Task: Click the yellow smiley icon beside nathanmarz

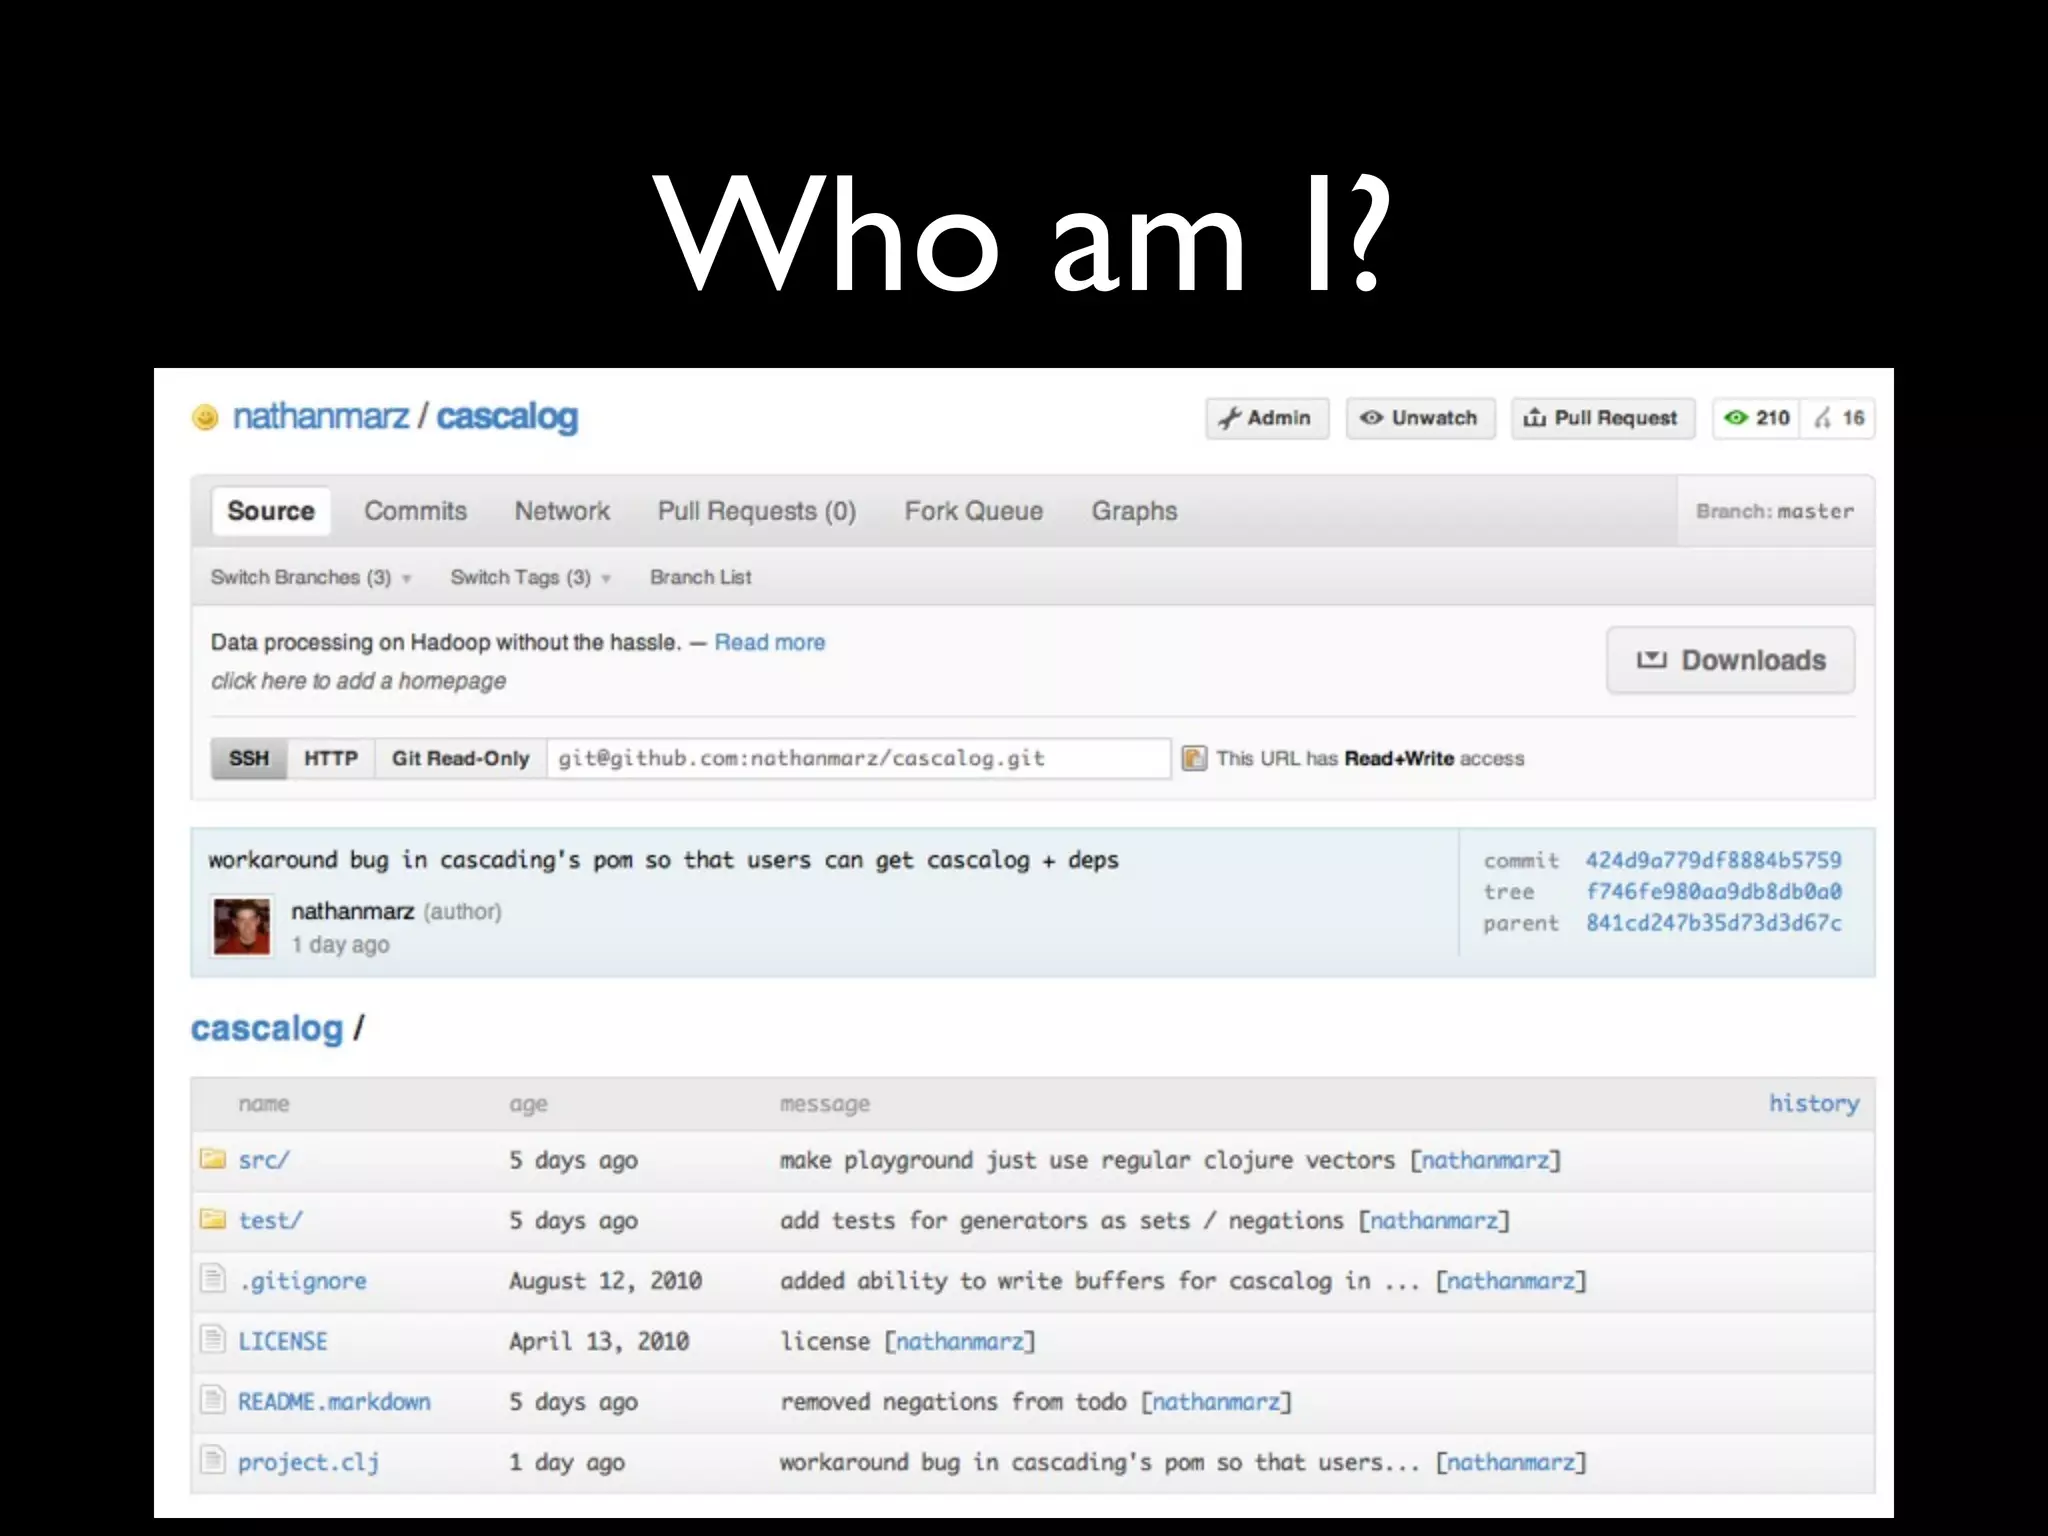Action: pyautogui.click(x=205, y=417)
